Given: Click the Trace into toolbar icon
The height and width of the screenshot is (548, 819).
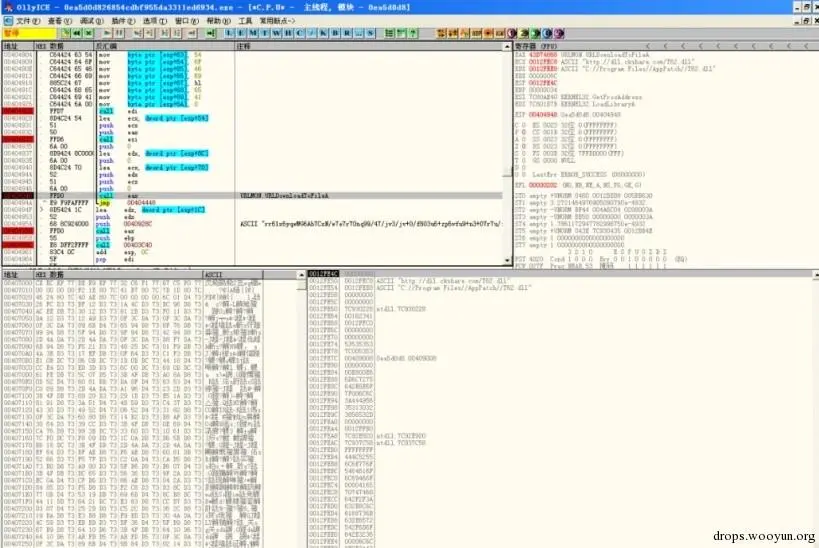Looking at the screenshot, I should coord(165,33).
